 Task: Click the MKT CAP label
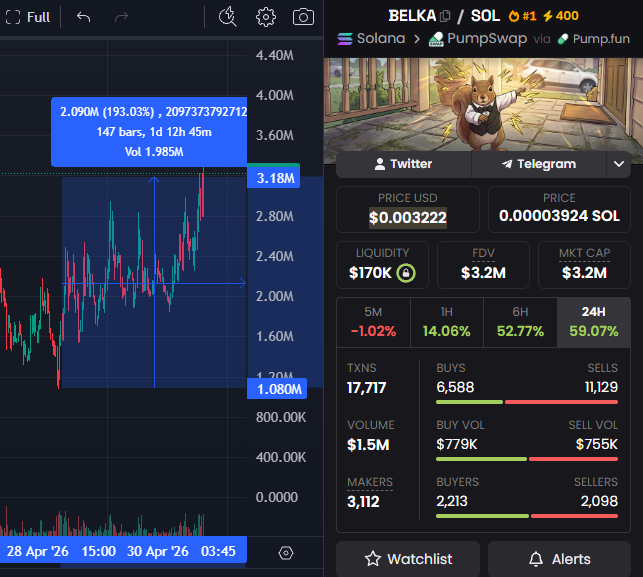pyautogui.click(x=584, y=253)
